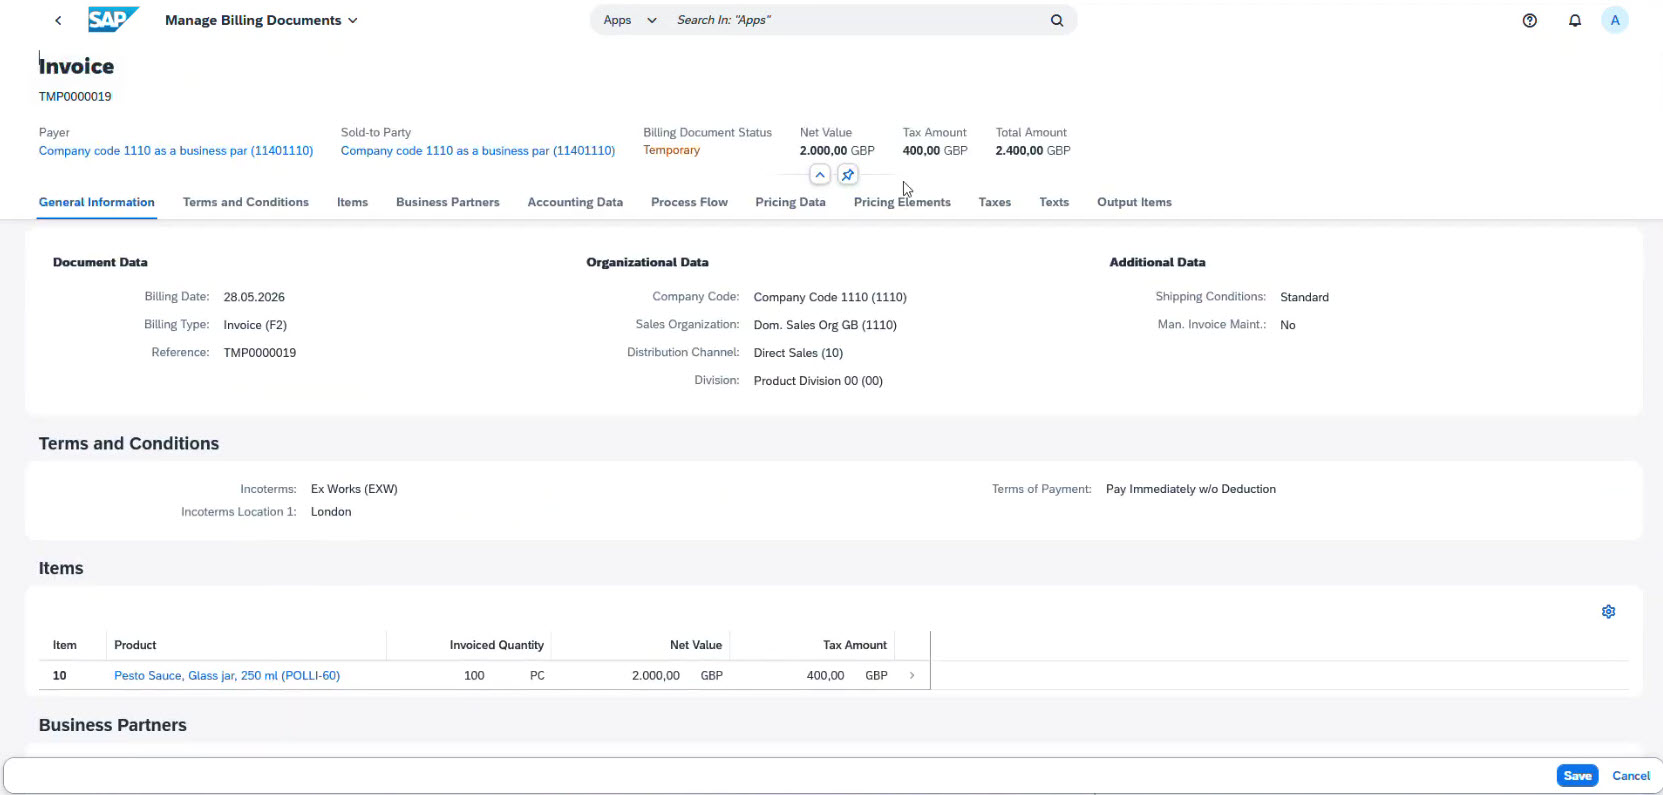Open the user profile avatar A

tap(1615, 20)
